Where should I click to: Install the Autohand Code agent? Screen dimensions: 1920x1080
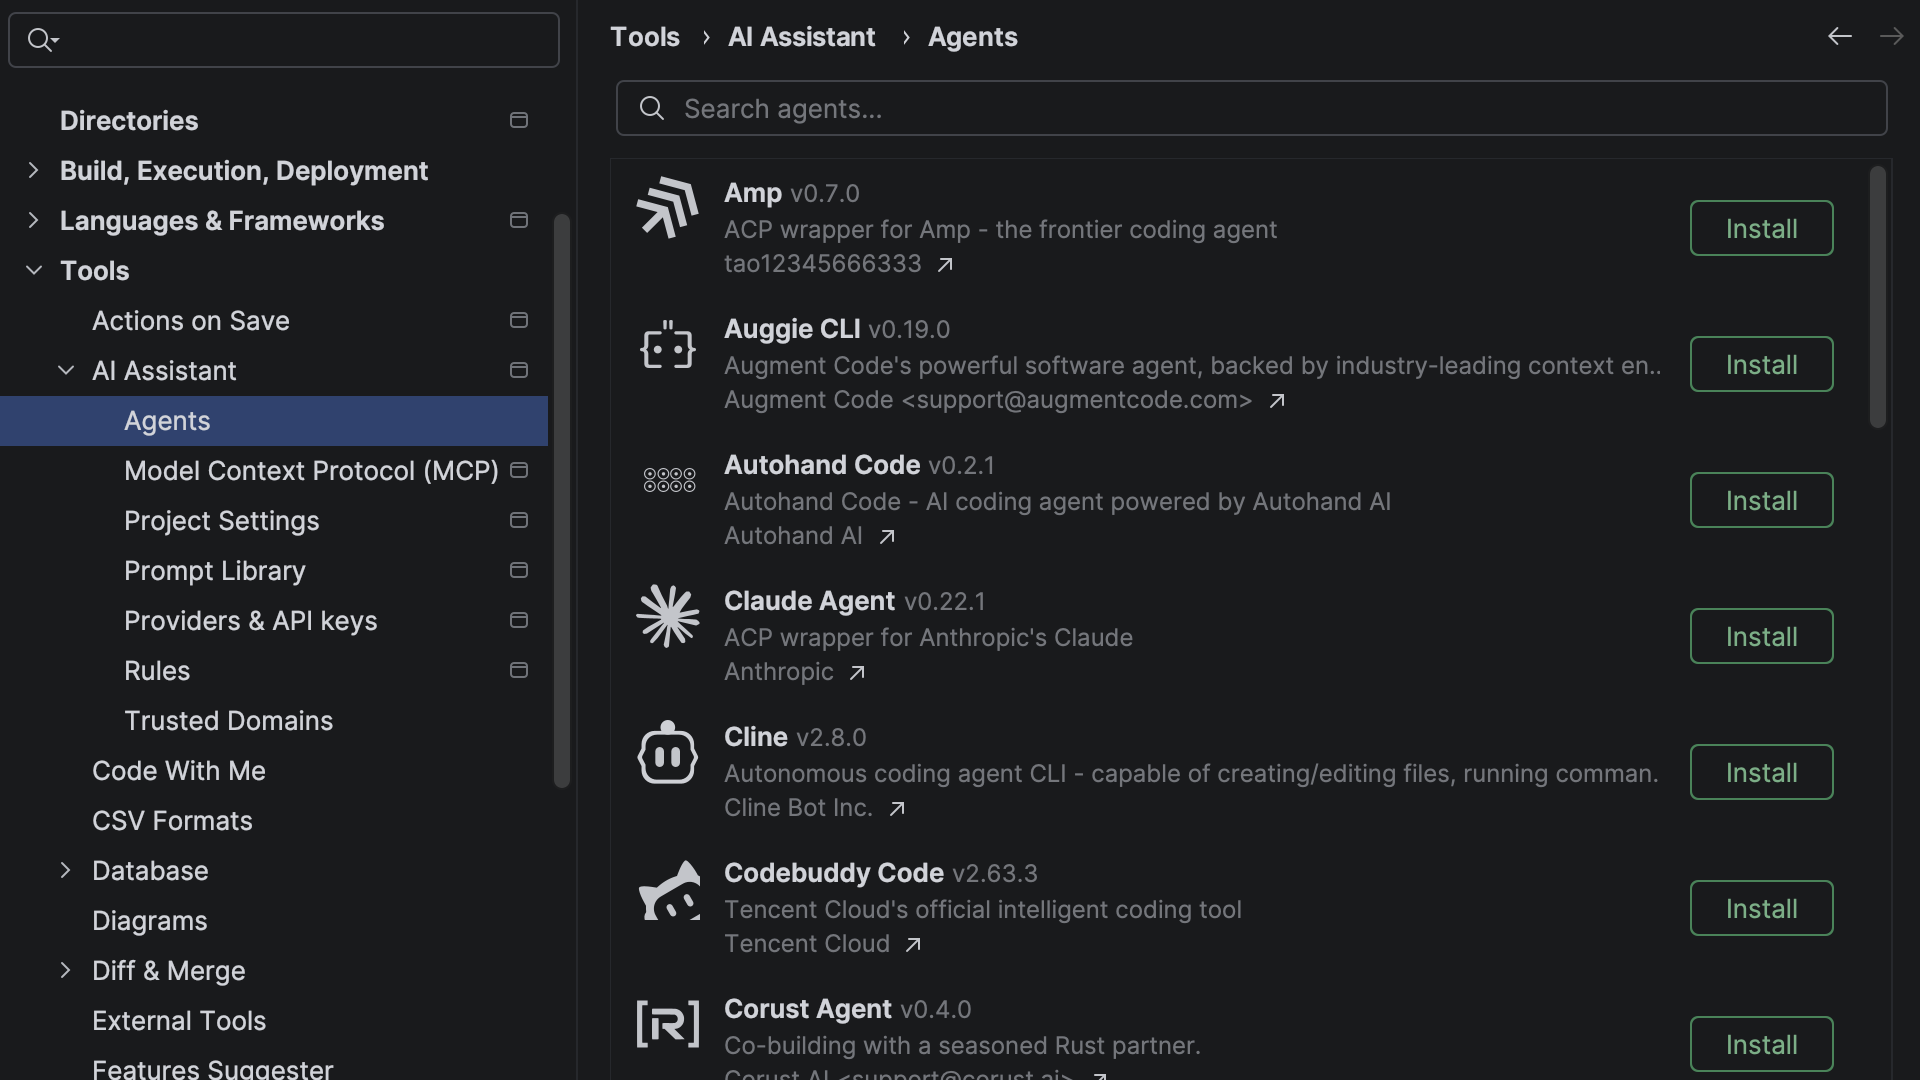click(1761, 501)
